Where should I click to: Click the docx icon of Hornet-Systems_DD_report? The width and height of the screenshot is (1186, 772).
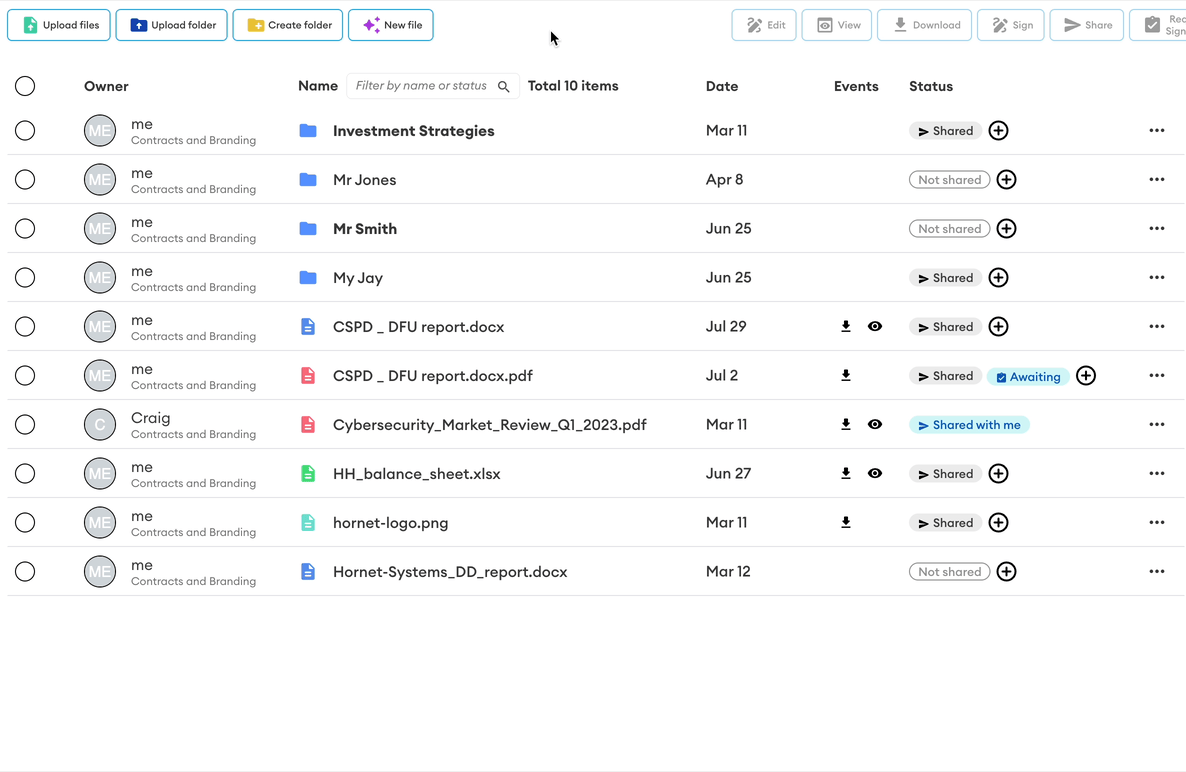tap(308, 572)
